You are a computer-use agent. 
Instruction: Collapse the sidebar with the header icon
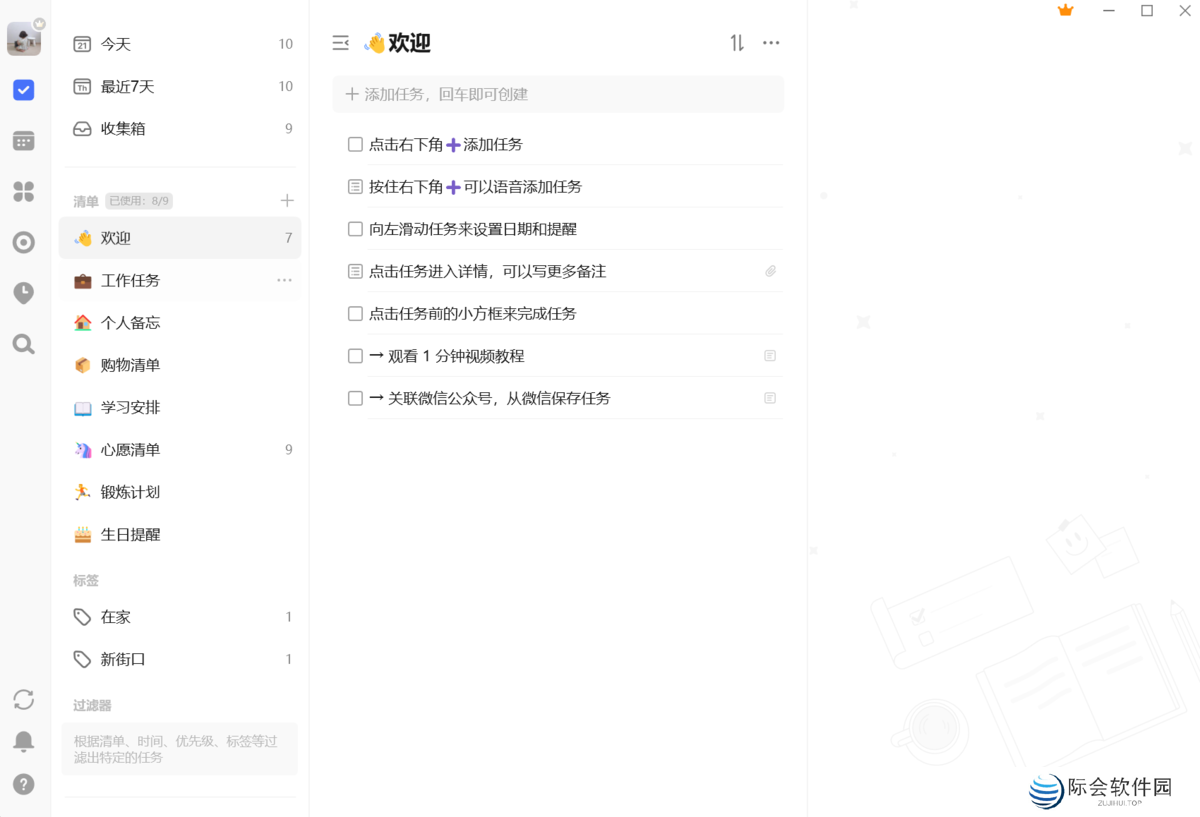pos(340,43)
